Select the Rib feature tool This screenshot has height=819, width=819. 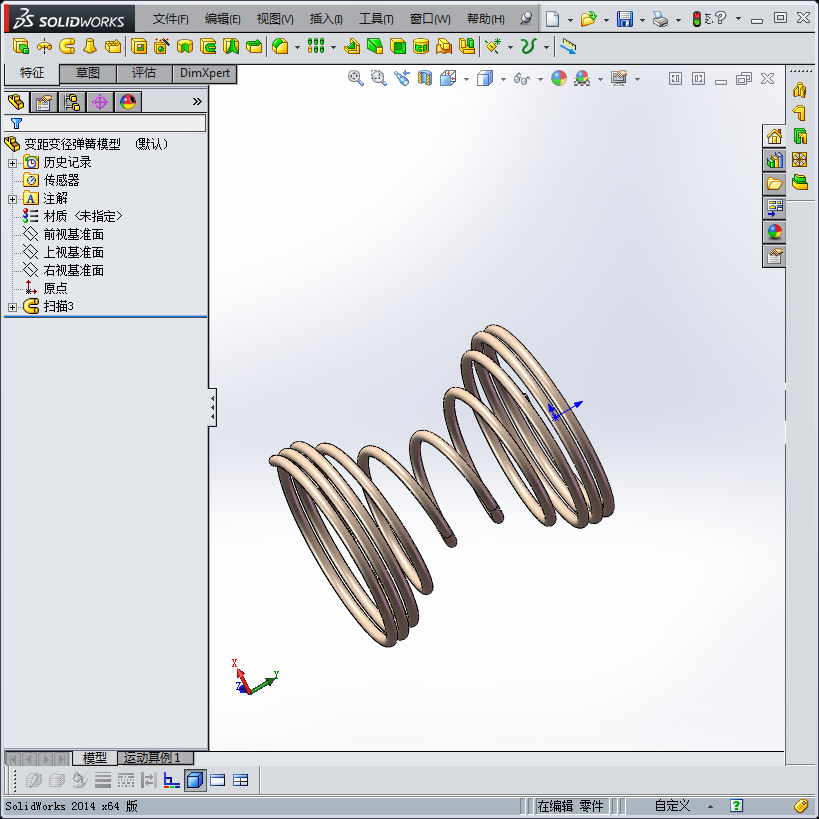[352, 46]
